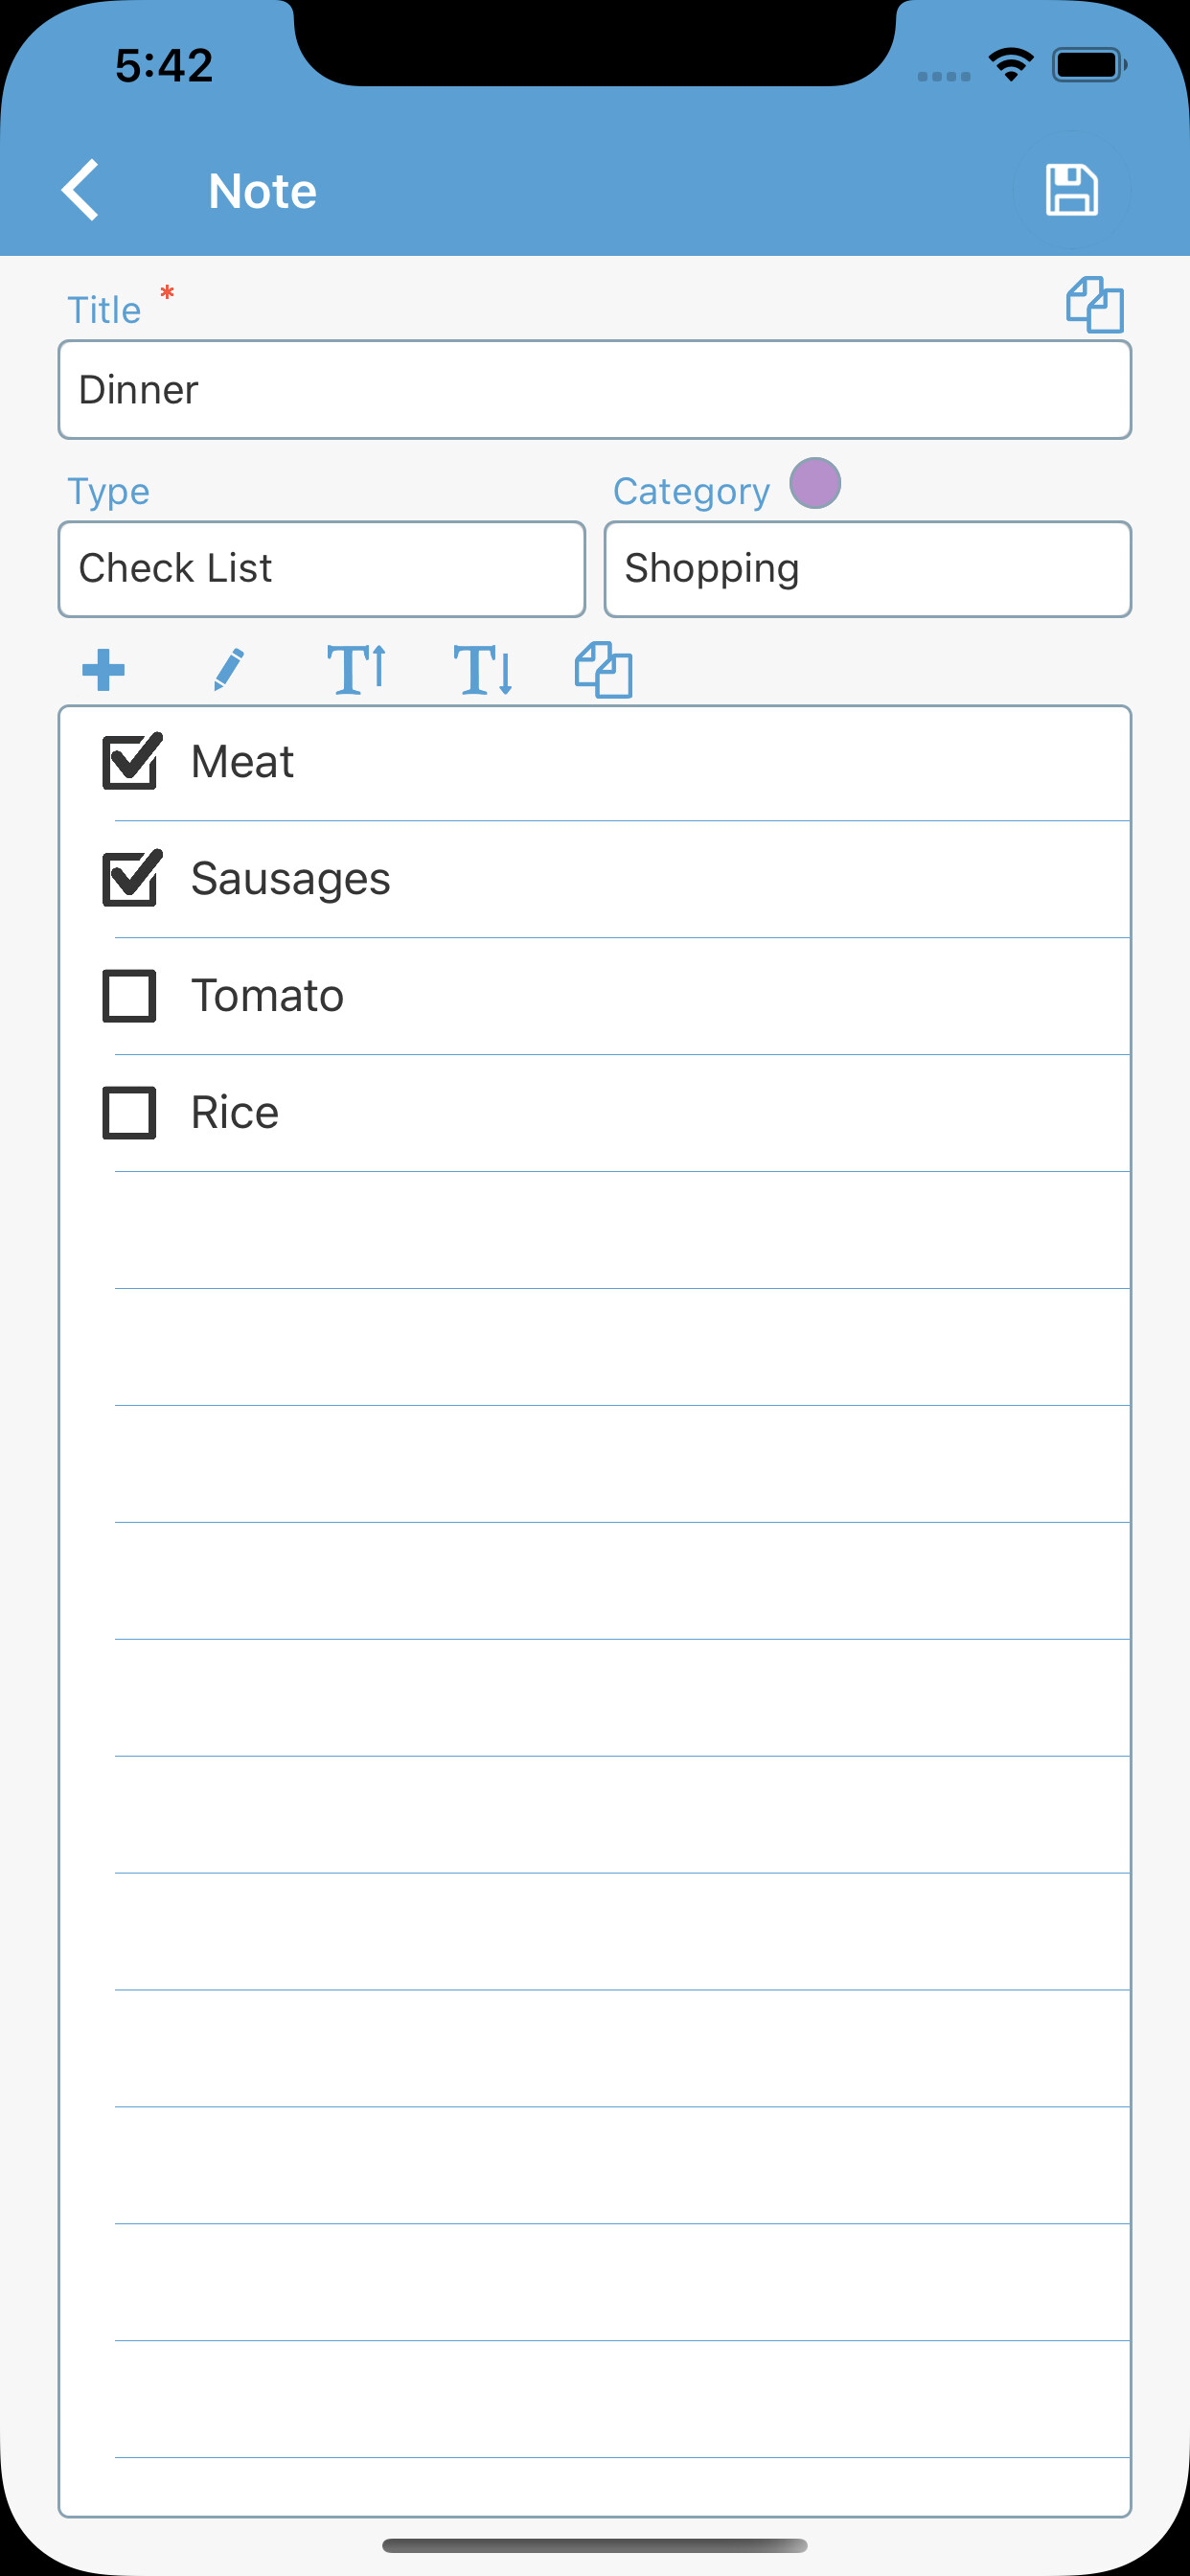Open the Category dropdown showing Shopping

tap(867, 569)
